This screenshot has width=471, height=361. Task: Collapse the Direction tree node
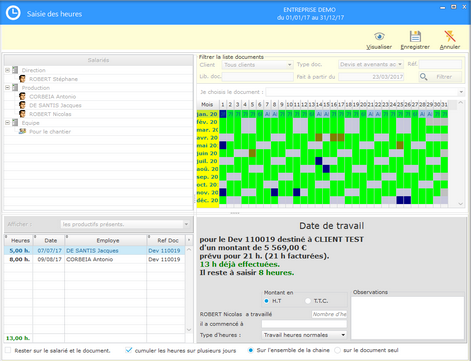click(x=7, y=70)
